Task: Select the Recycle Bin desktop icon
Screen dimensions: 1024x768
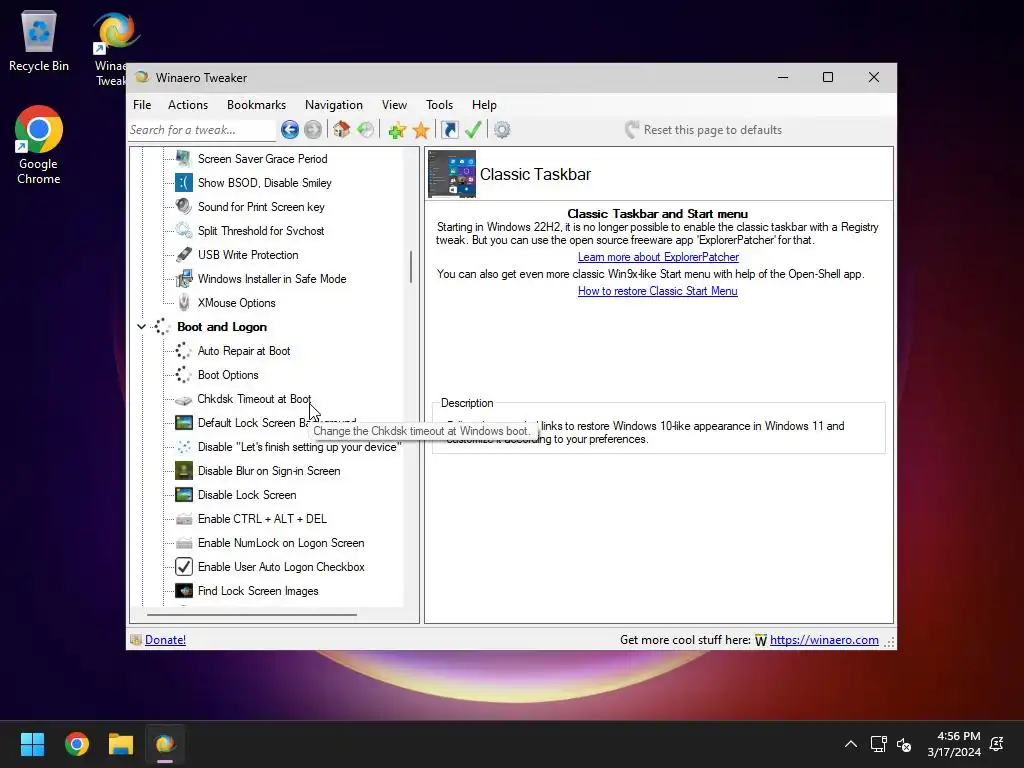Action: coord(39,42)
